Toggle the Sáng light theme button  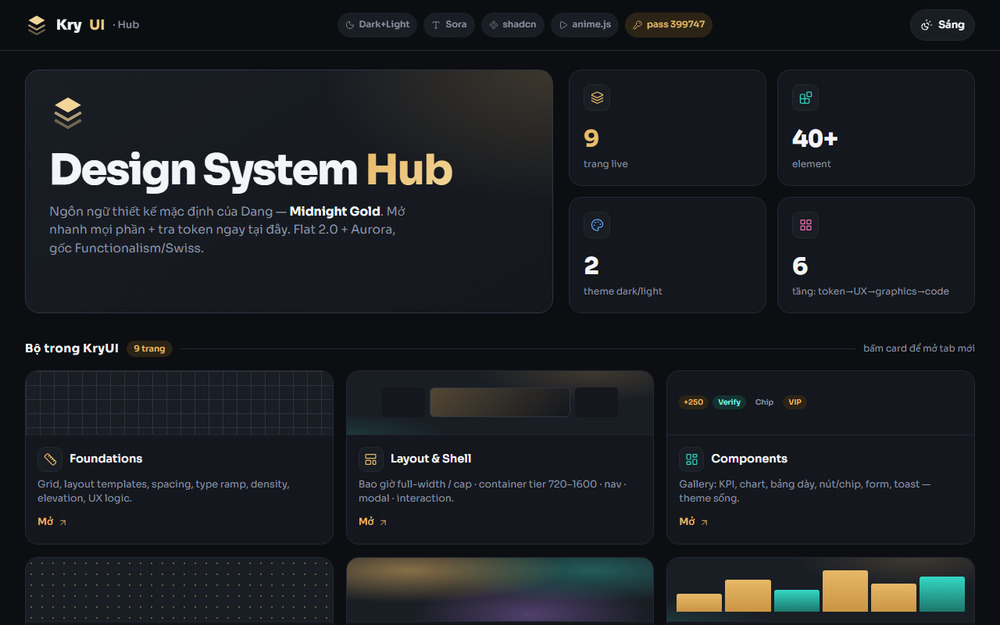(942, 25)
